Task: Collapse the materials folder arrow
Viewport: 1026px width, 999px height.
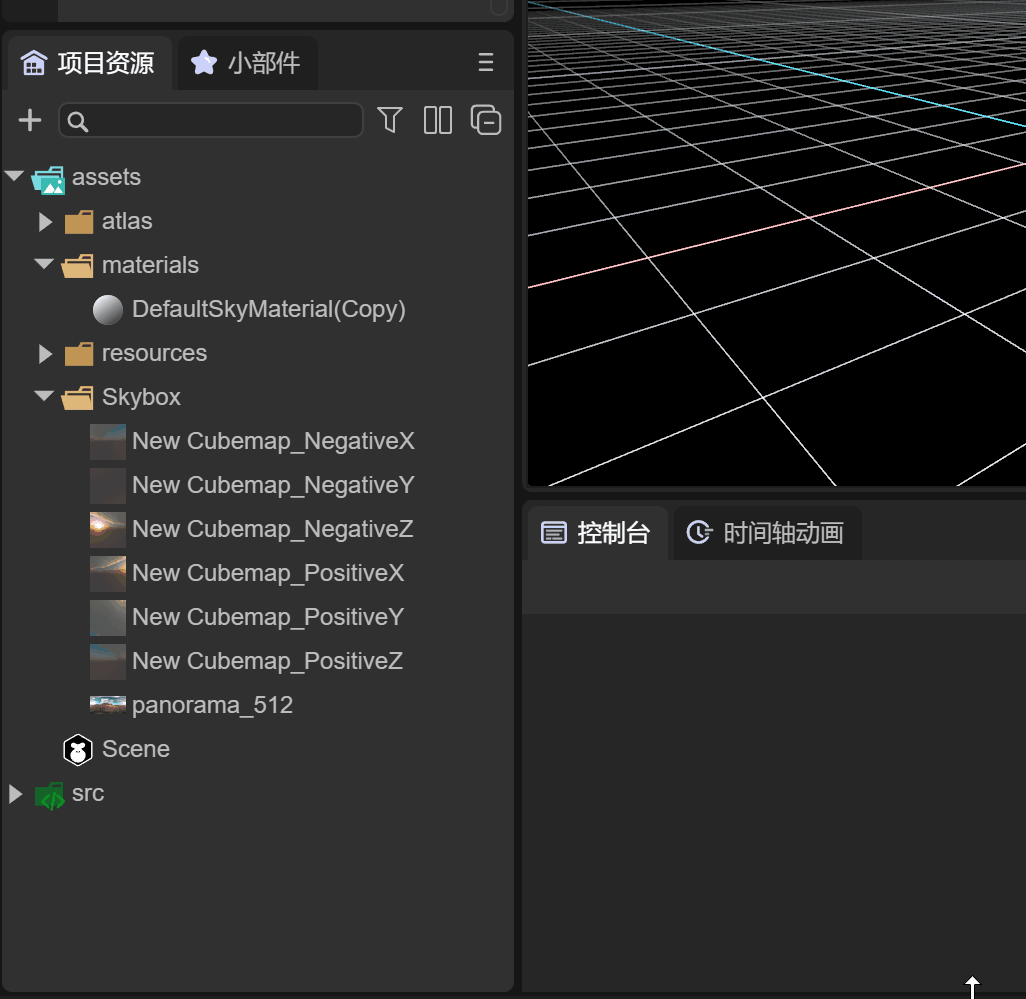Action: click(44, 265)
